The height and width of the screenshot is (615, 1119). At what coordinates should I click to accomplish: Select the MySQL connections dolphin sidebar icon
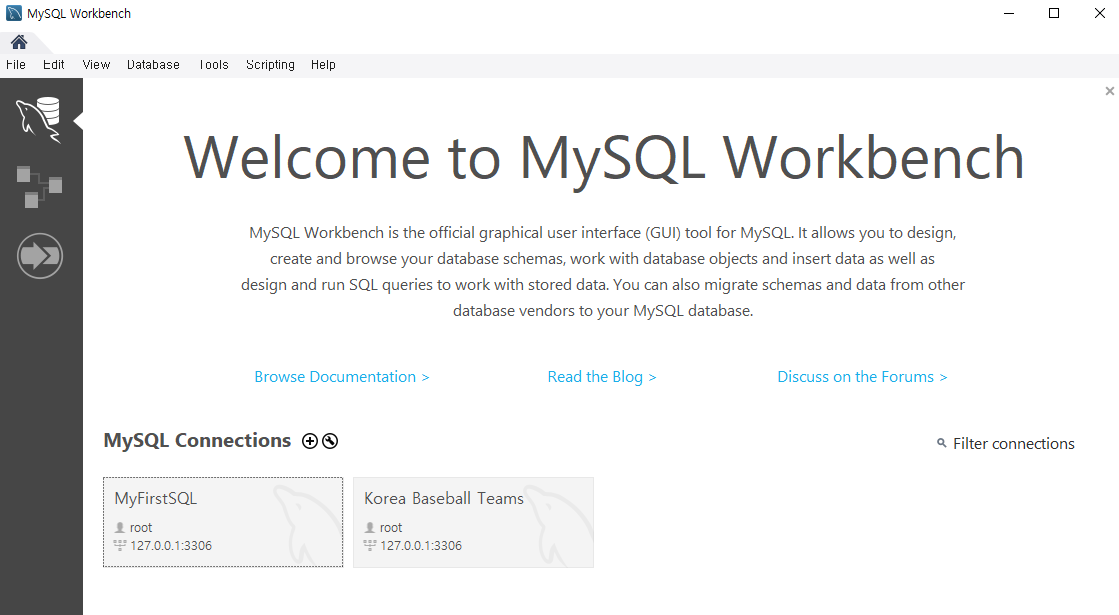39,120
